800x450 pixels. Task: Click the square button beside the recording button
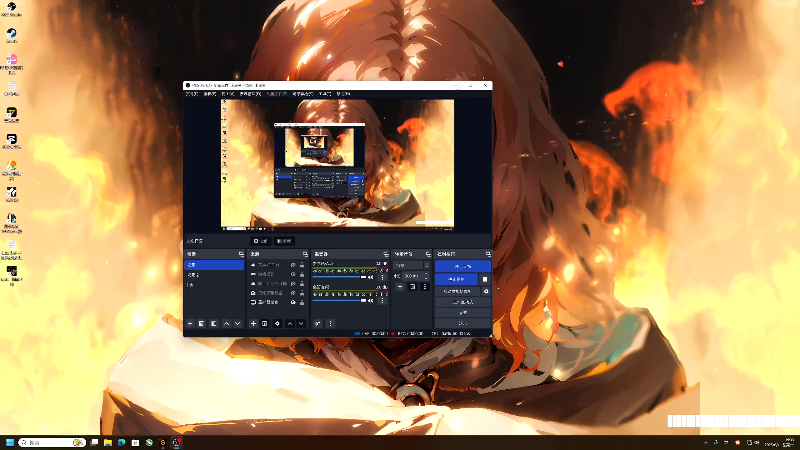pos(485,279)
